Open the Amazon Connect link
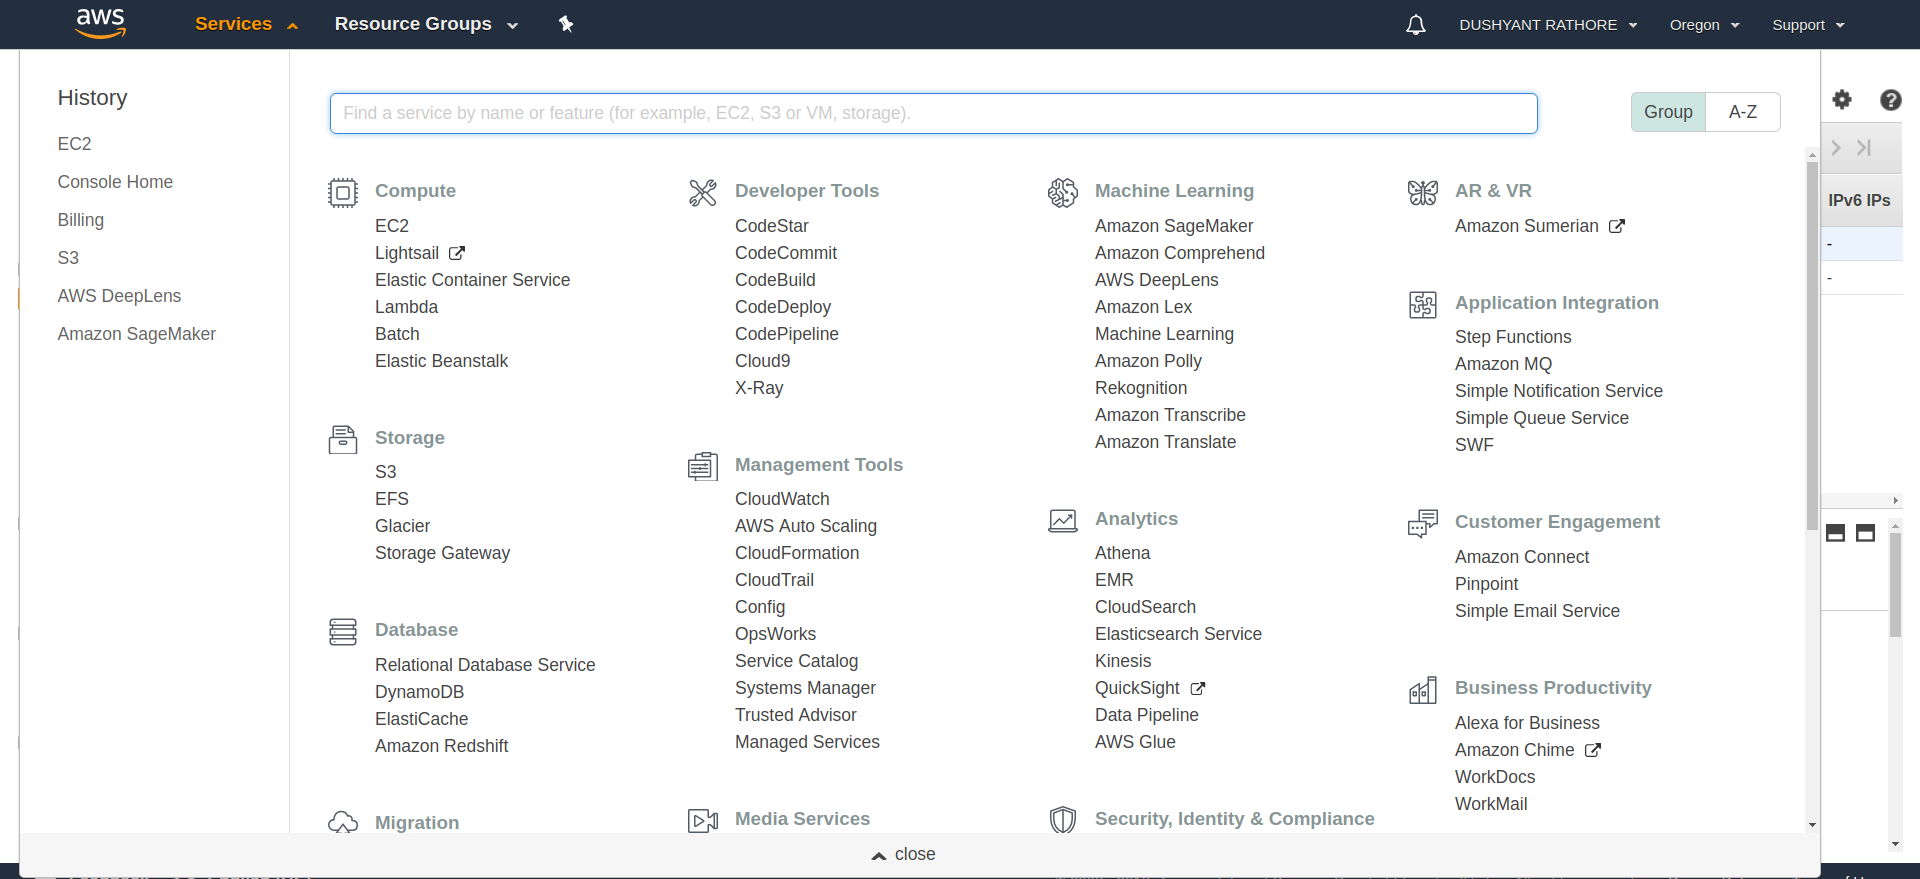 [x=1522, y=557]
